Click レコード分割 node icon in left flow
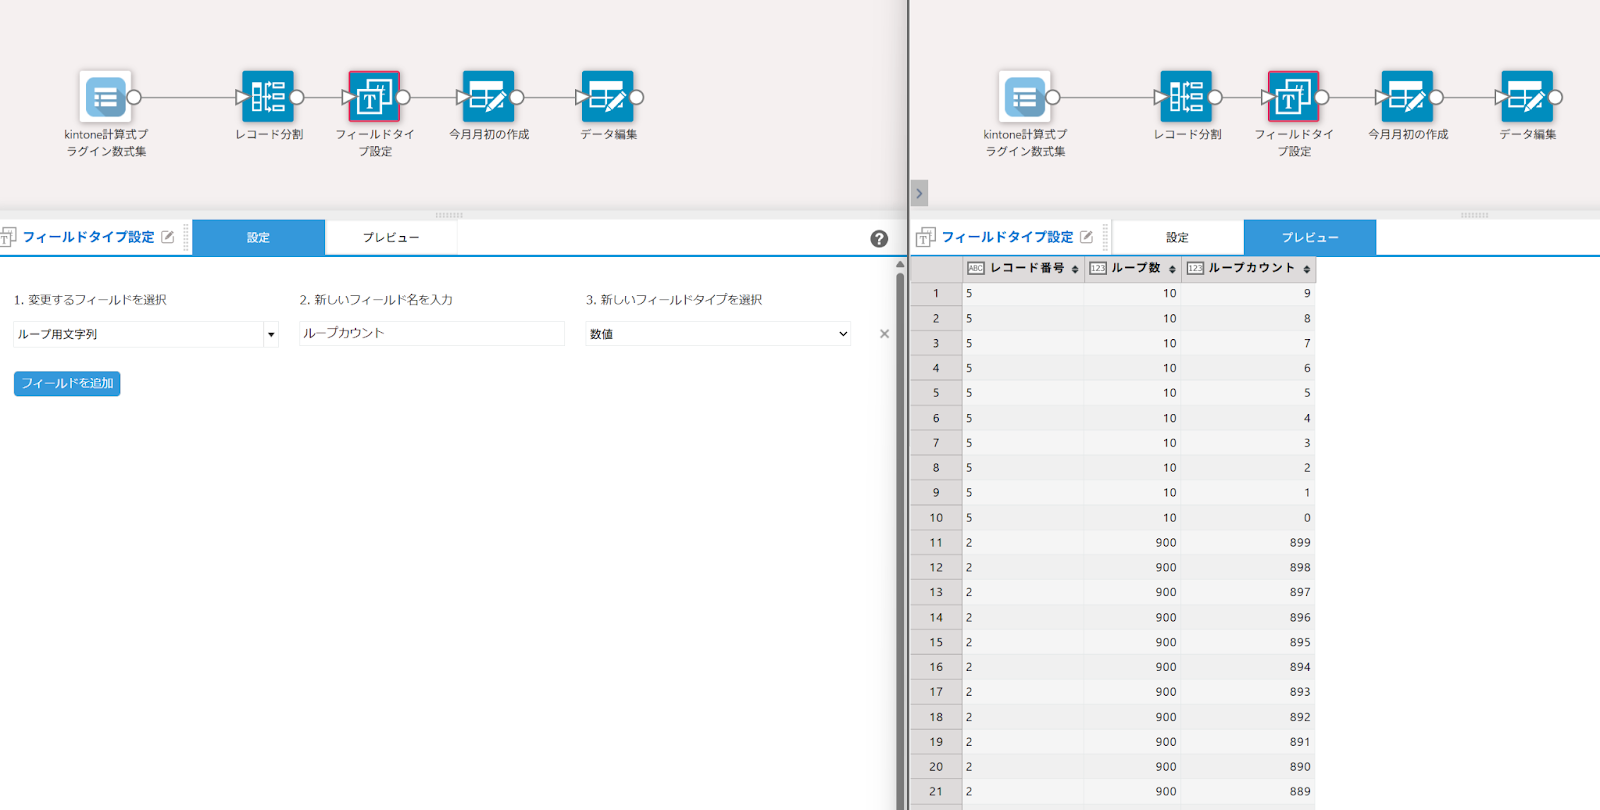The height and width of the screenshot is (810, 1600). (268, 97)
